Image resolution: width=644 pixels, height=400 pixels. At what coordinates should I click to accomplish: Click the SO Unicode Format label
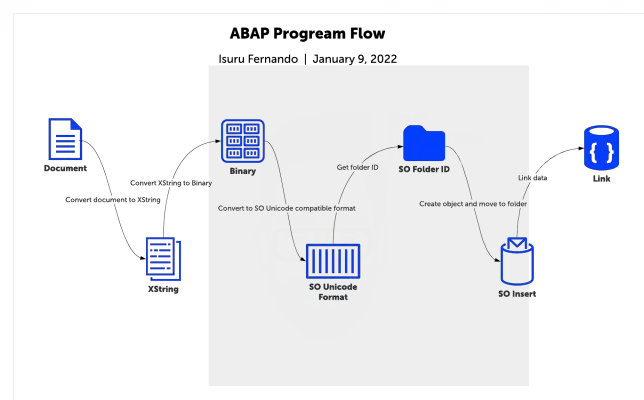click(x=333, y=292)
